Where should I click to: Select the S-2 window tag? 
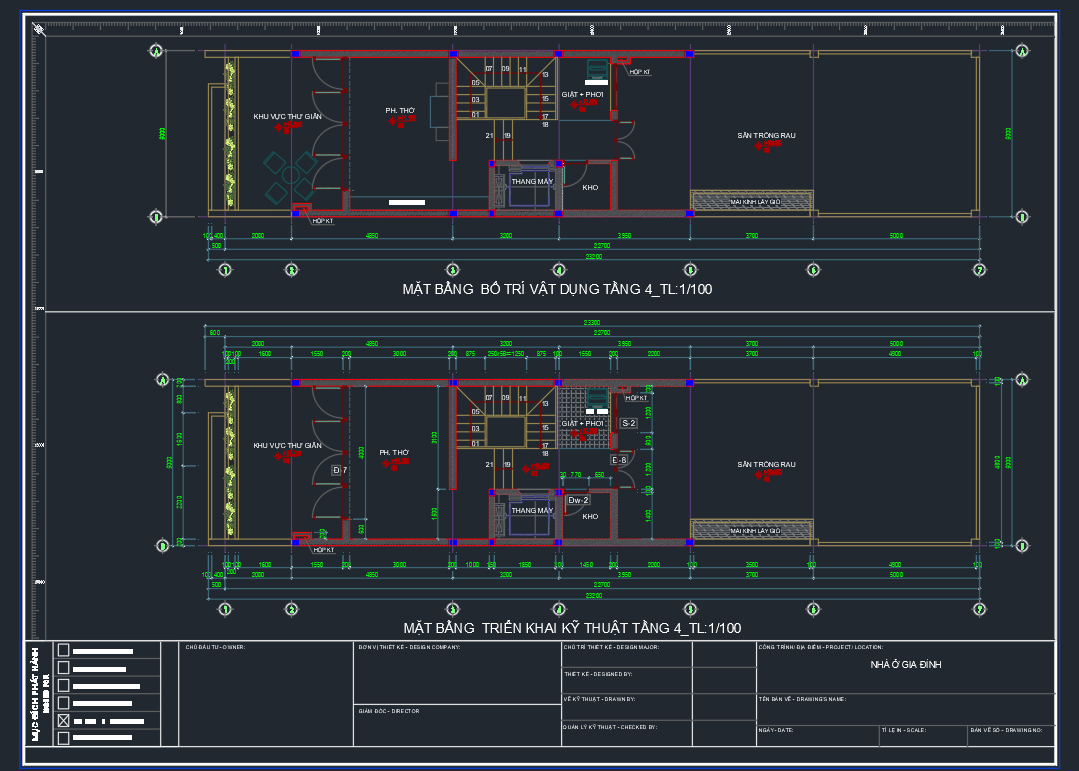pos(629,424)
